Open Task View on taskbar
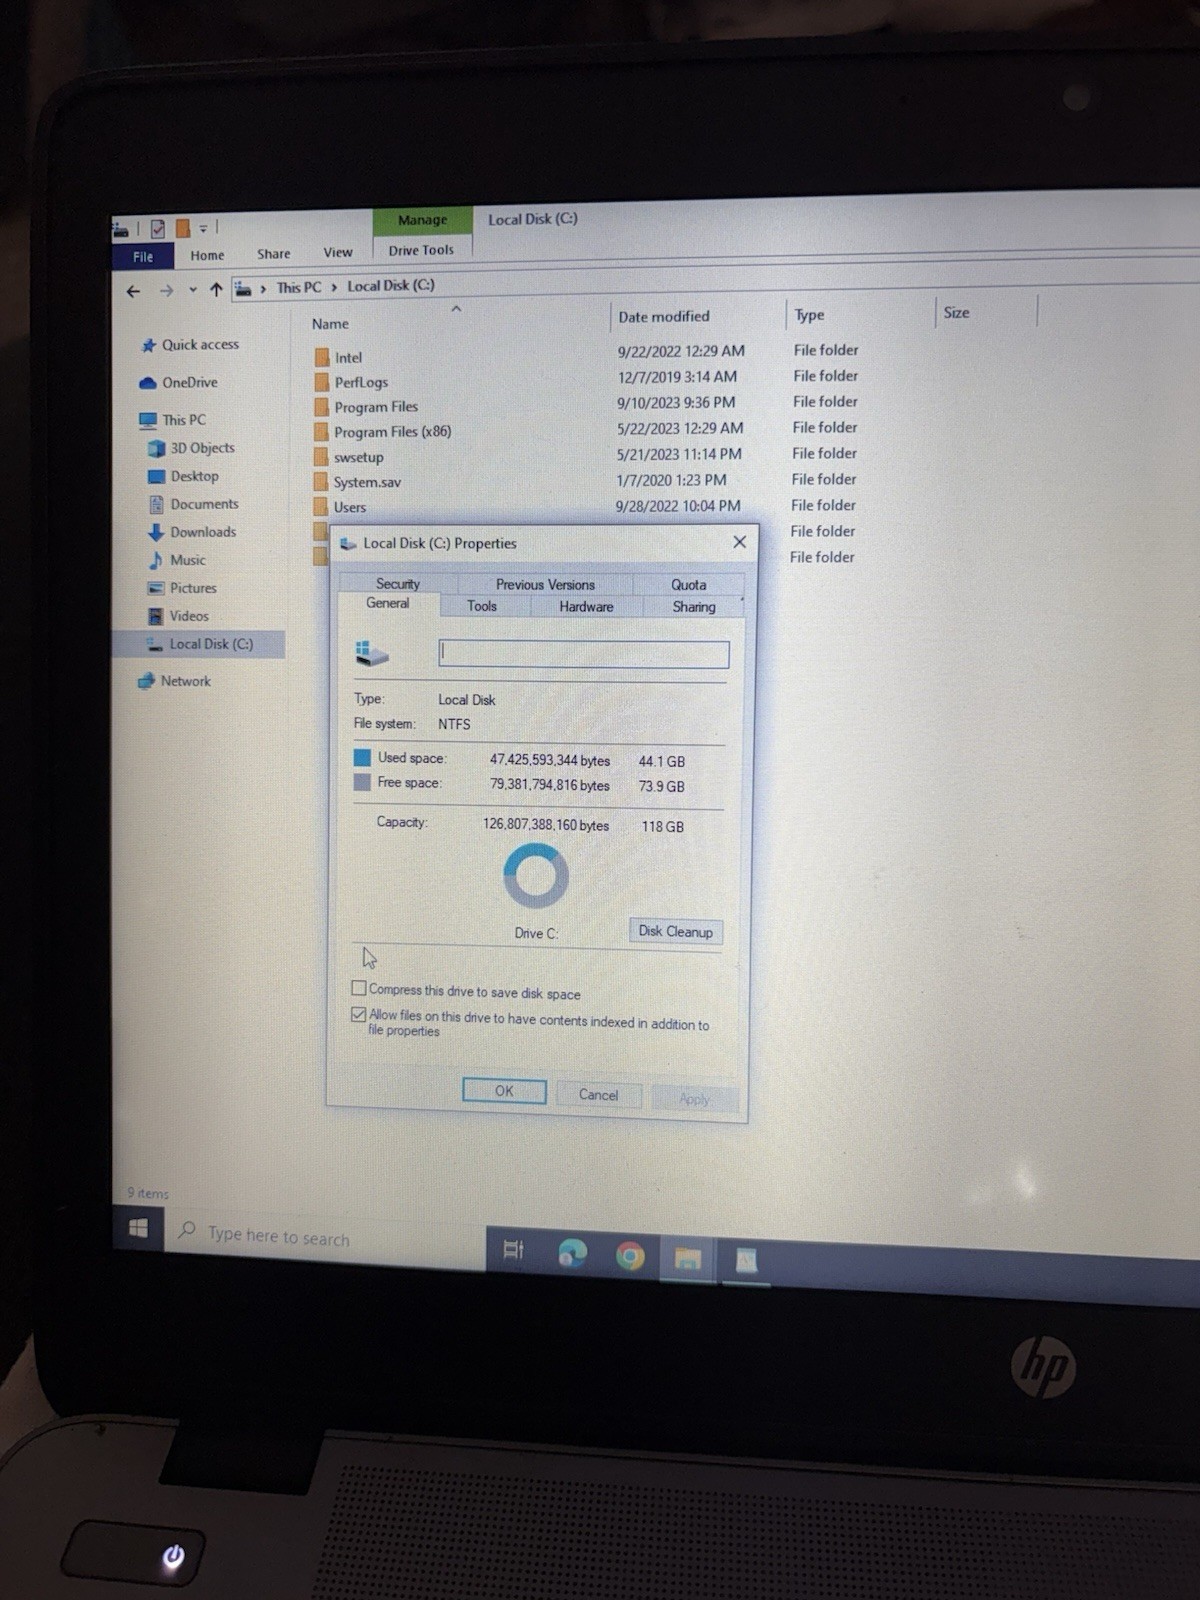The width and height of the screenshot is (1200, 1600). click(x=513, y=1250)
